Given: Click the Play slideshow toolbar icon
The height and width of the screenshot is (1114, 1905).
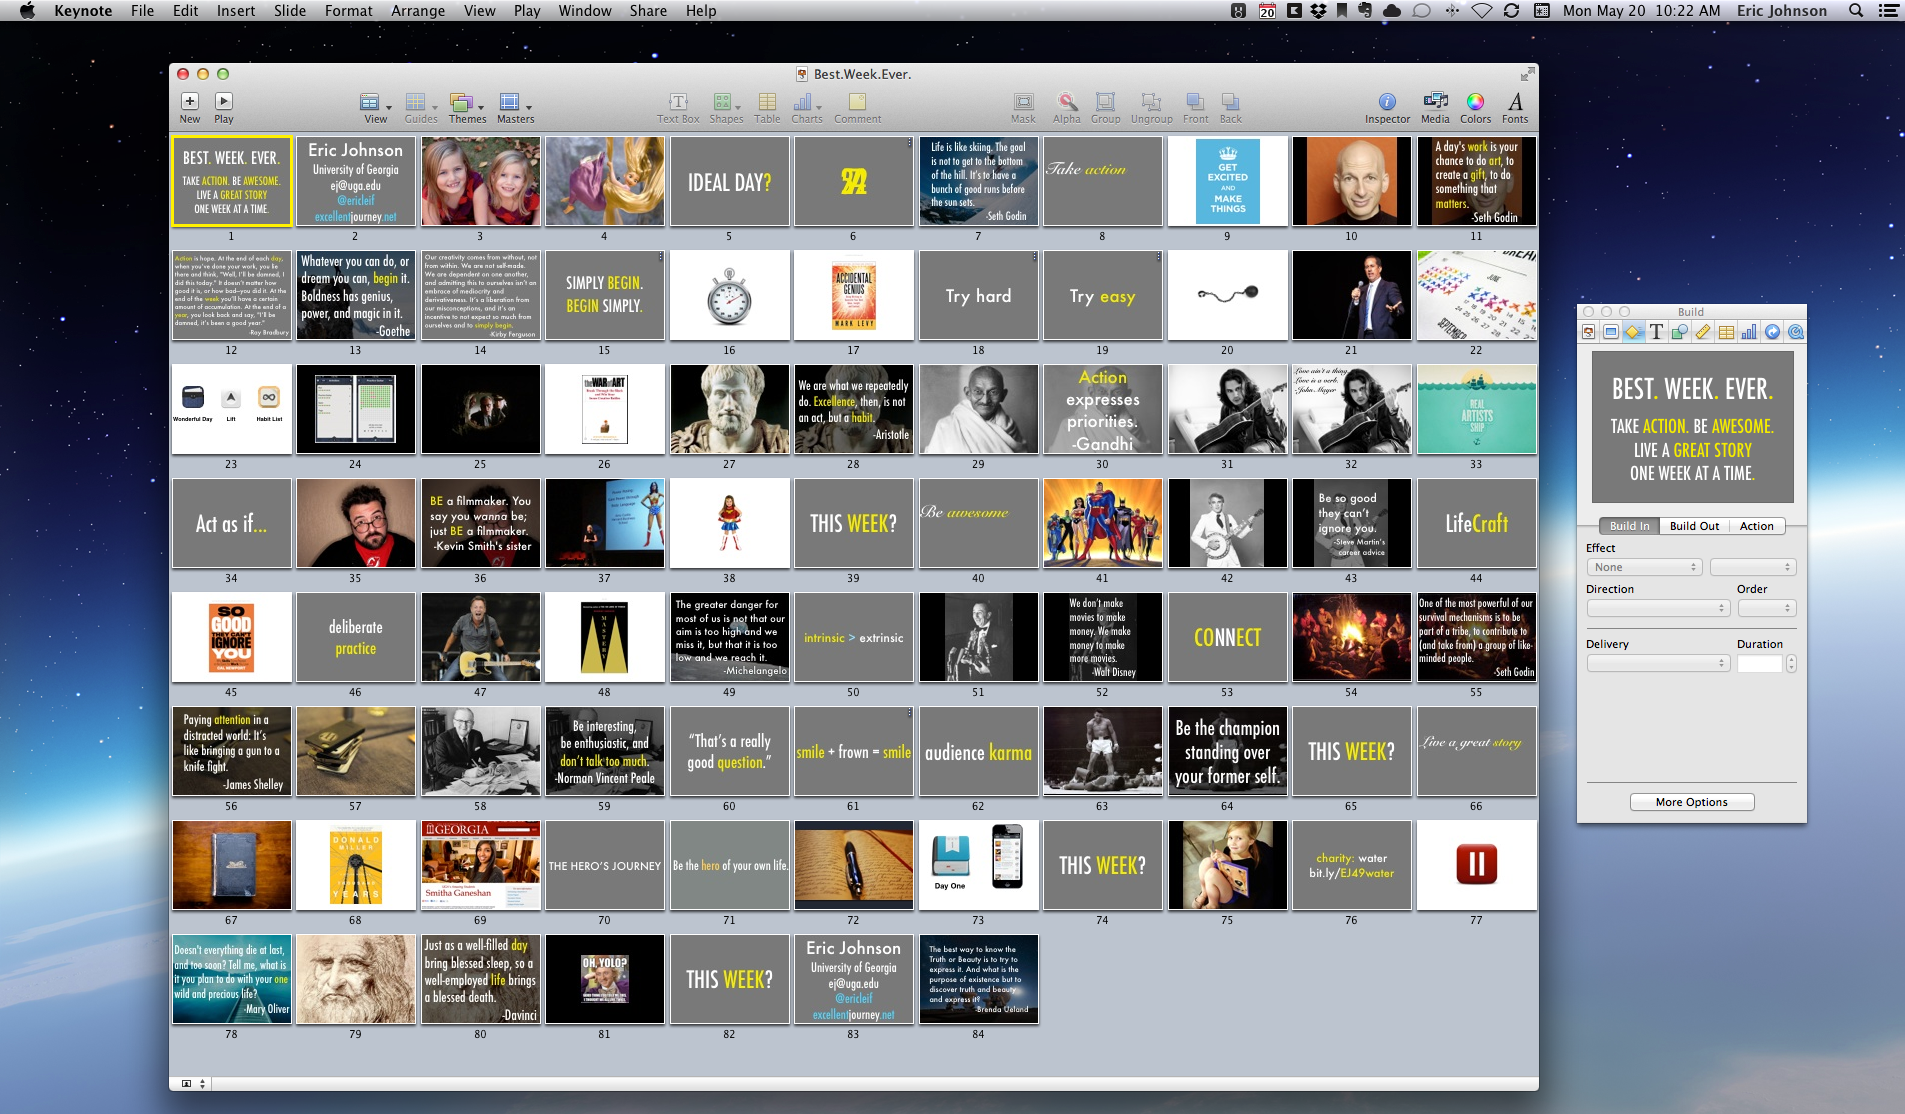Looking at the screenshot, I should point(224,102).
